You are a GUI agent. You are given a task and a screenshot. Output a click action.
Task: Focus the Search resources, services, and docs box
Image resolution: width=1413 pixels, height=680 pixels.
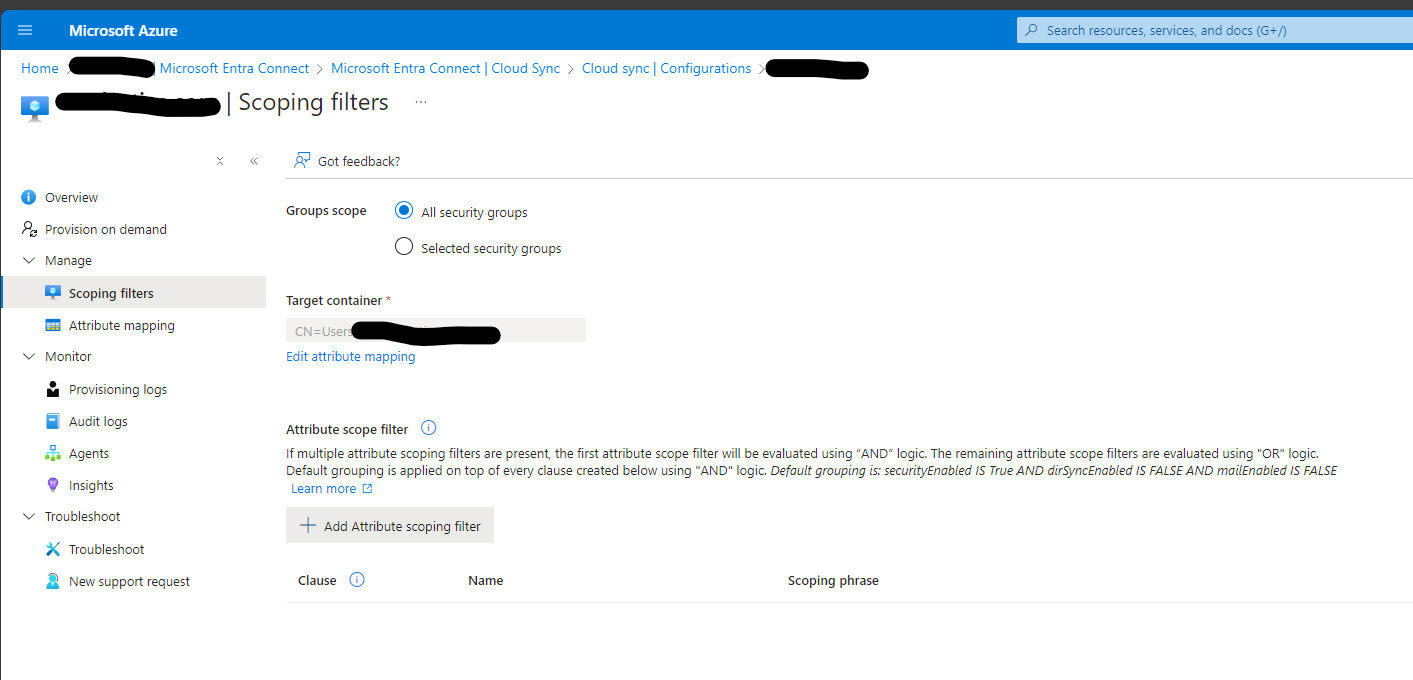pos(1214,31)
